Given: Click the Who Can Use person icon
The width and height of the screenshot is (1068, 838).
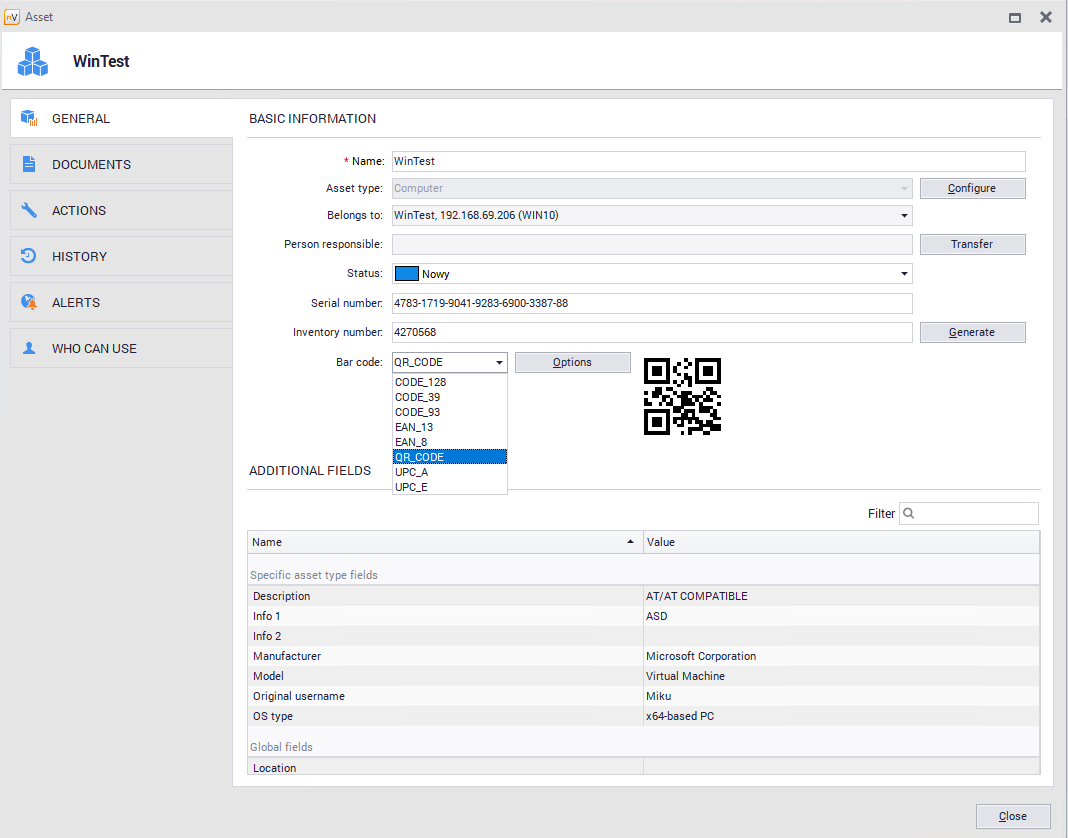Looking at the screenshot, I should click(x=29, y=348).
